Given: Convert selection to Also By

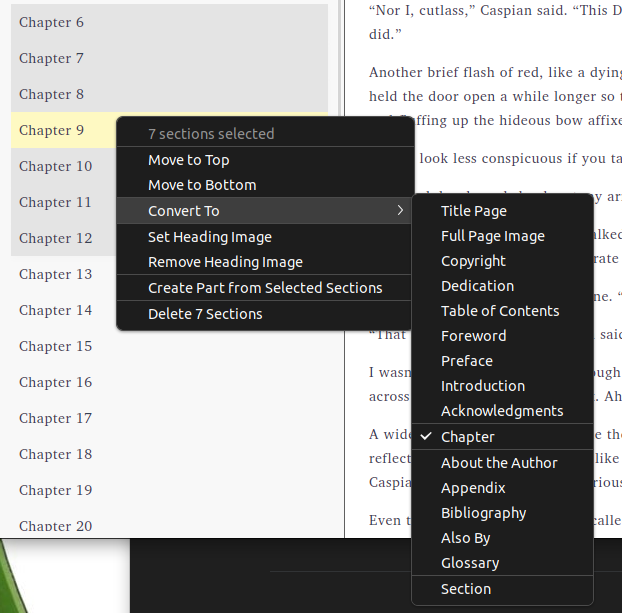Looking at the screenshot, I should click(503, 538).
